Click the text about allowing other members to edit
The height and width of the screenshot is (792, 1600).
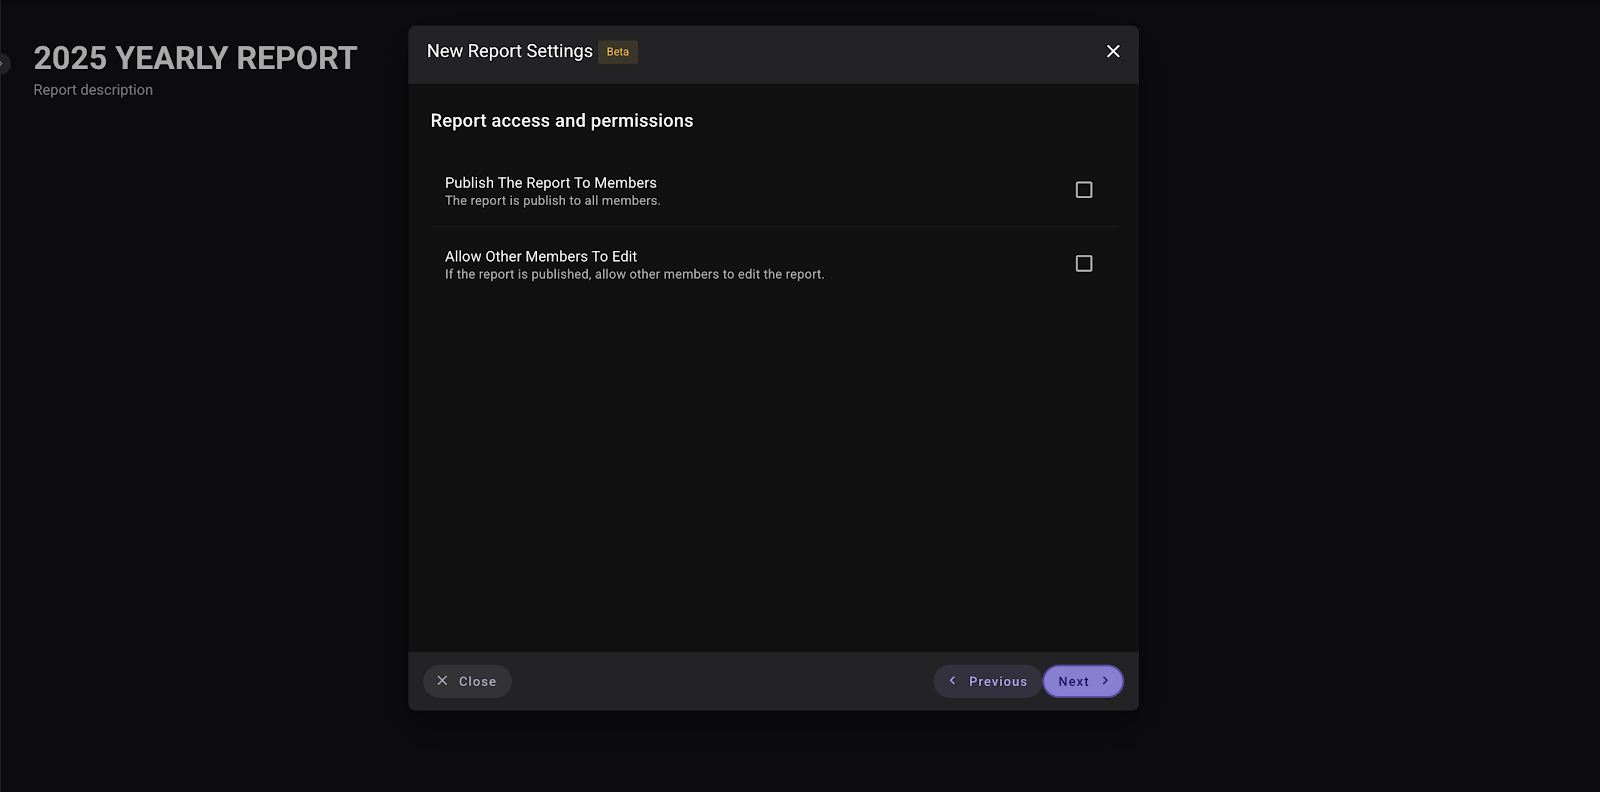(x=634, y=273)
